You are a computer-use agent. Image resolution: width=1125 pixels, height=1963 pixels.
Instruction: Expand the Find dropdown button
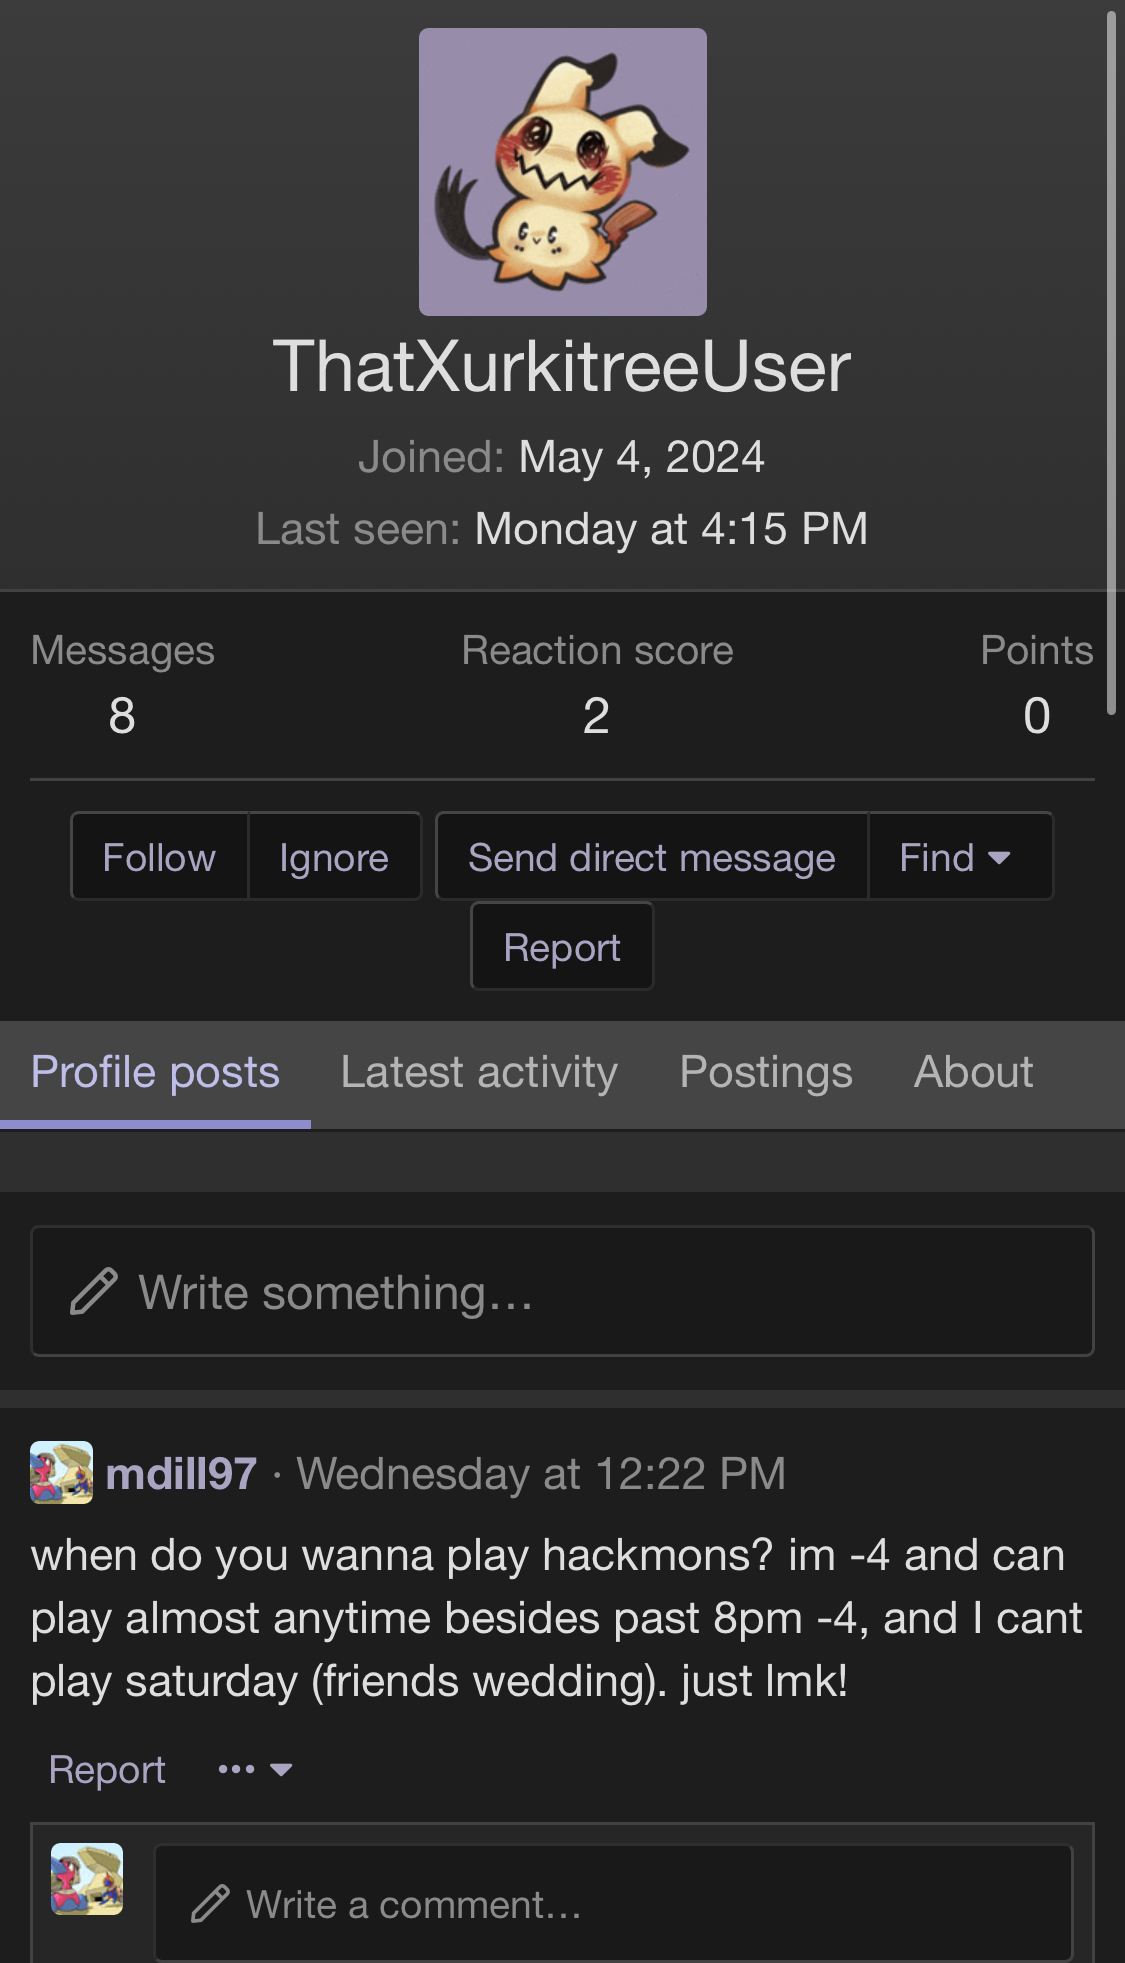pos(958,857)
